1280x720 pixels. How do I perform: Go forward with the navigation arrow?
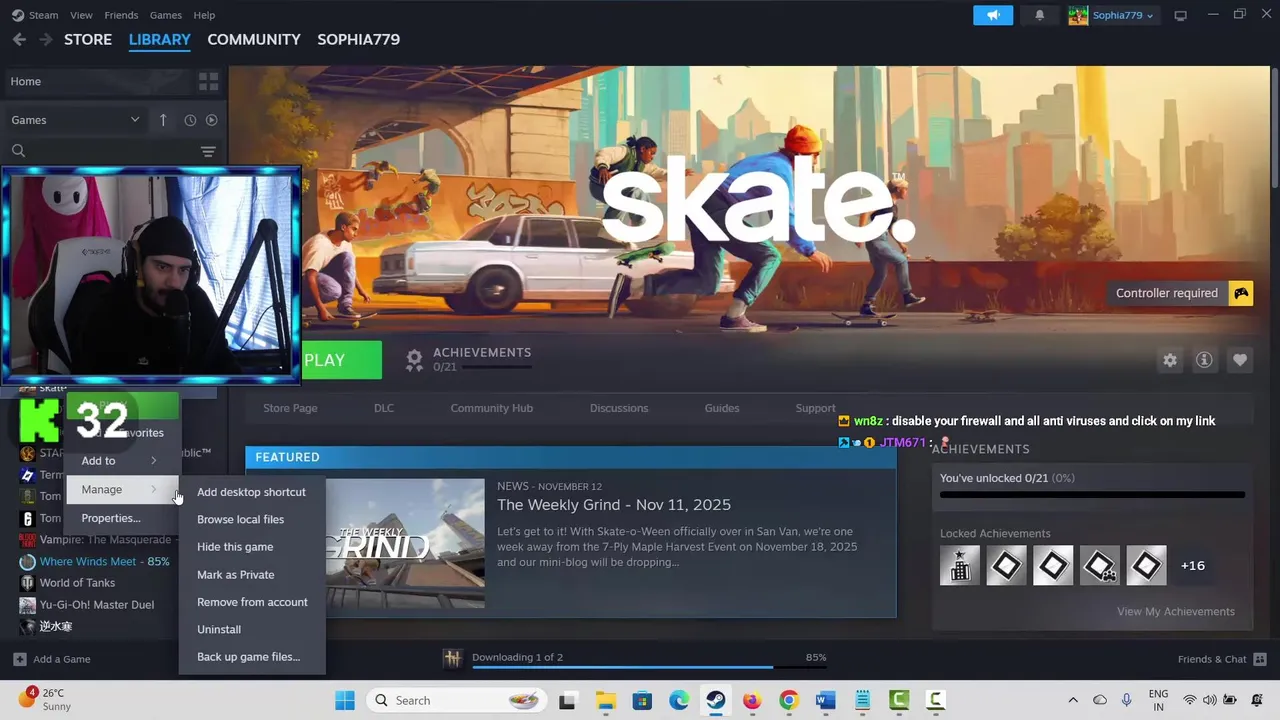45,40
